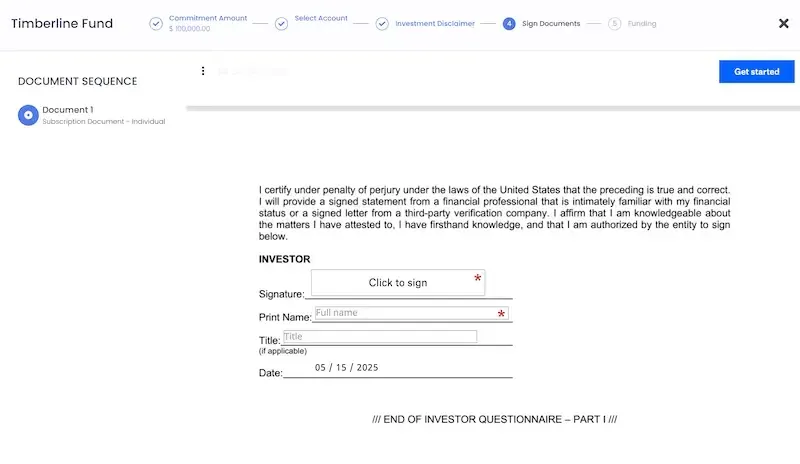Click the Investment Disclaimer step checkmark icon
Image resolution: width=800 pixels, height=464 pixels.
(x=382, y=23)
